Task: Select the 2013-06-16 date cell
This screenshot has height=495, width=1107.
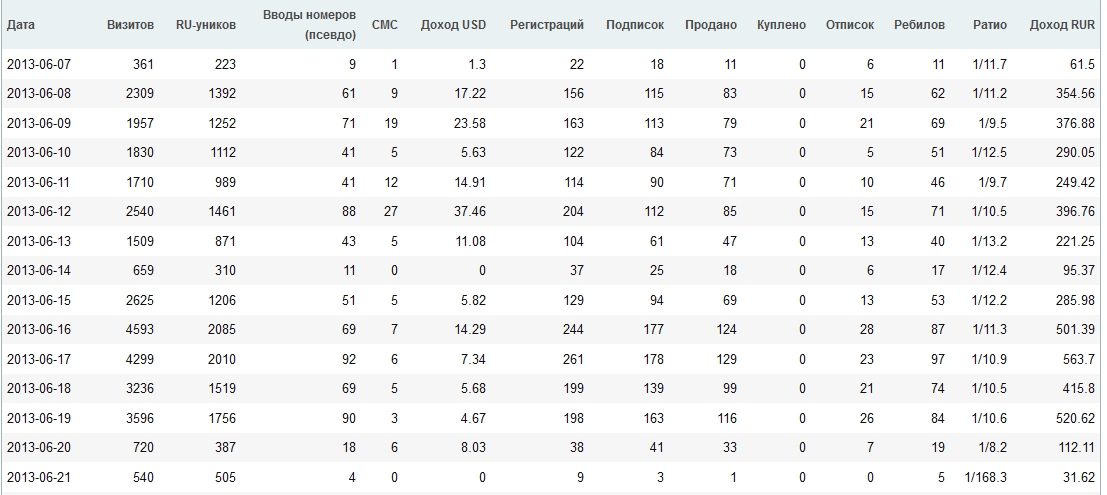Action: tap(39, 330)
